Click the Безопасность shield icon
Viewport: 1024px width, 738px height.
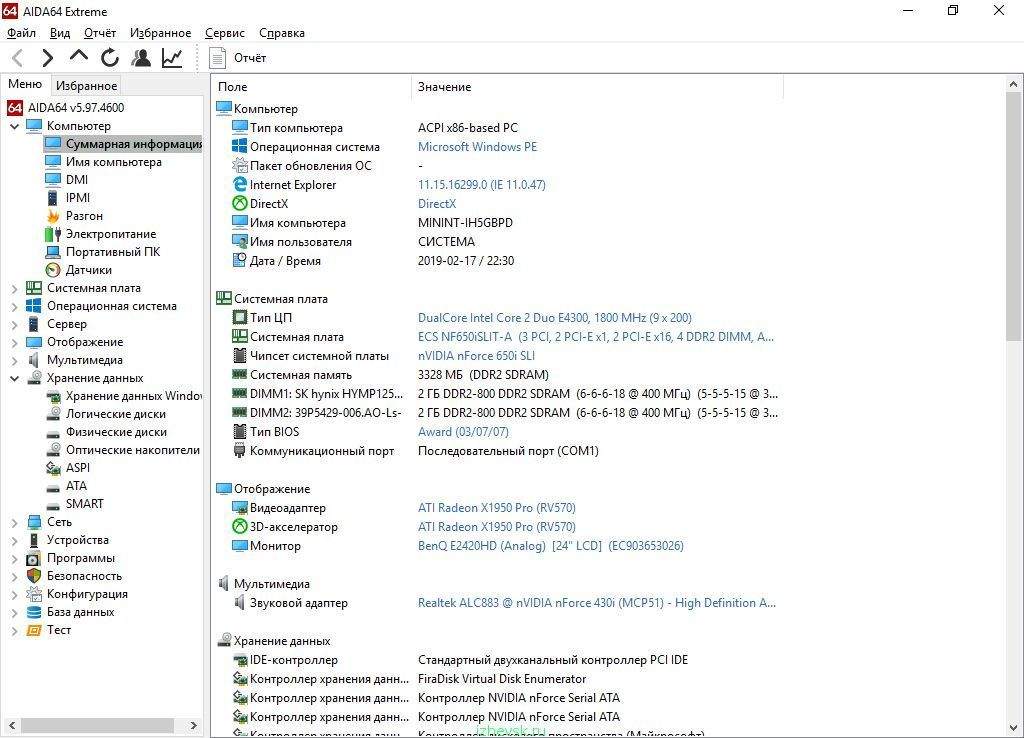34,576
